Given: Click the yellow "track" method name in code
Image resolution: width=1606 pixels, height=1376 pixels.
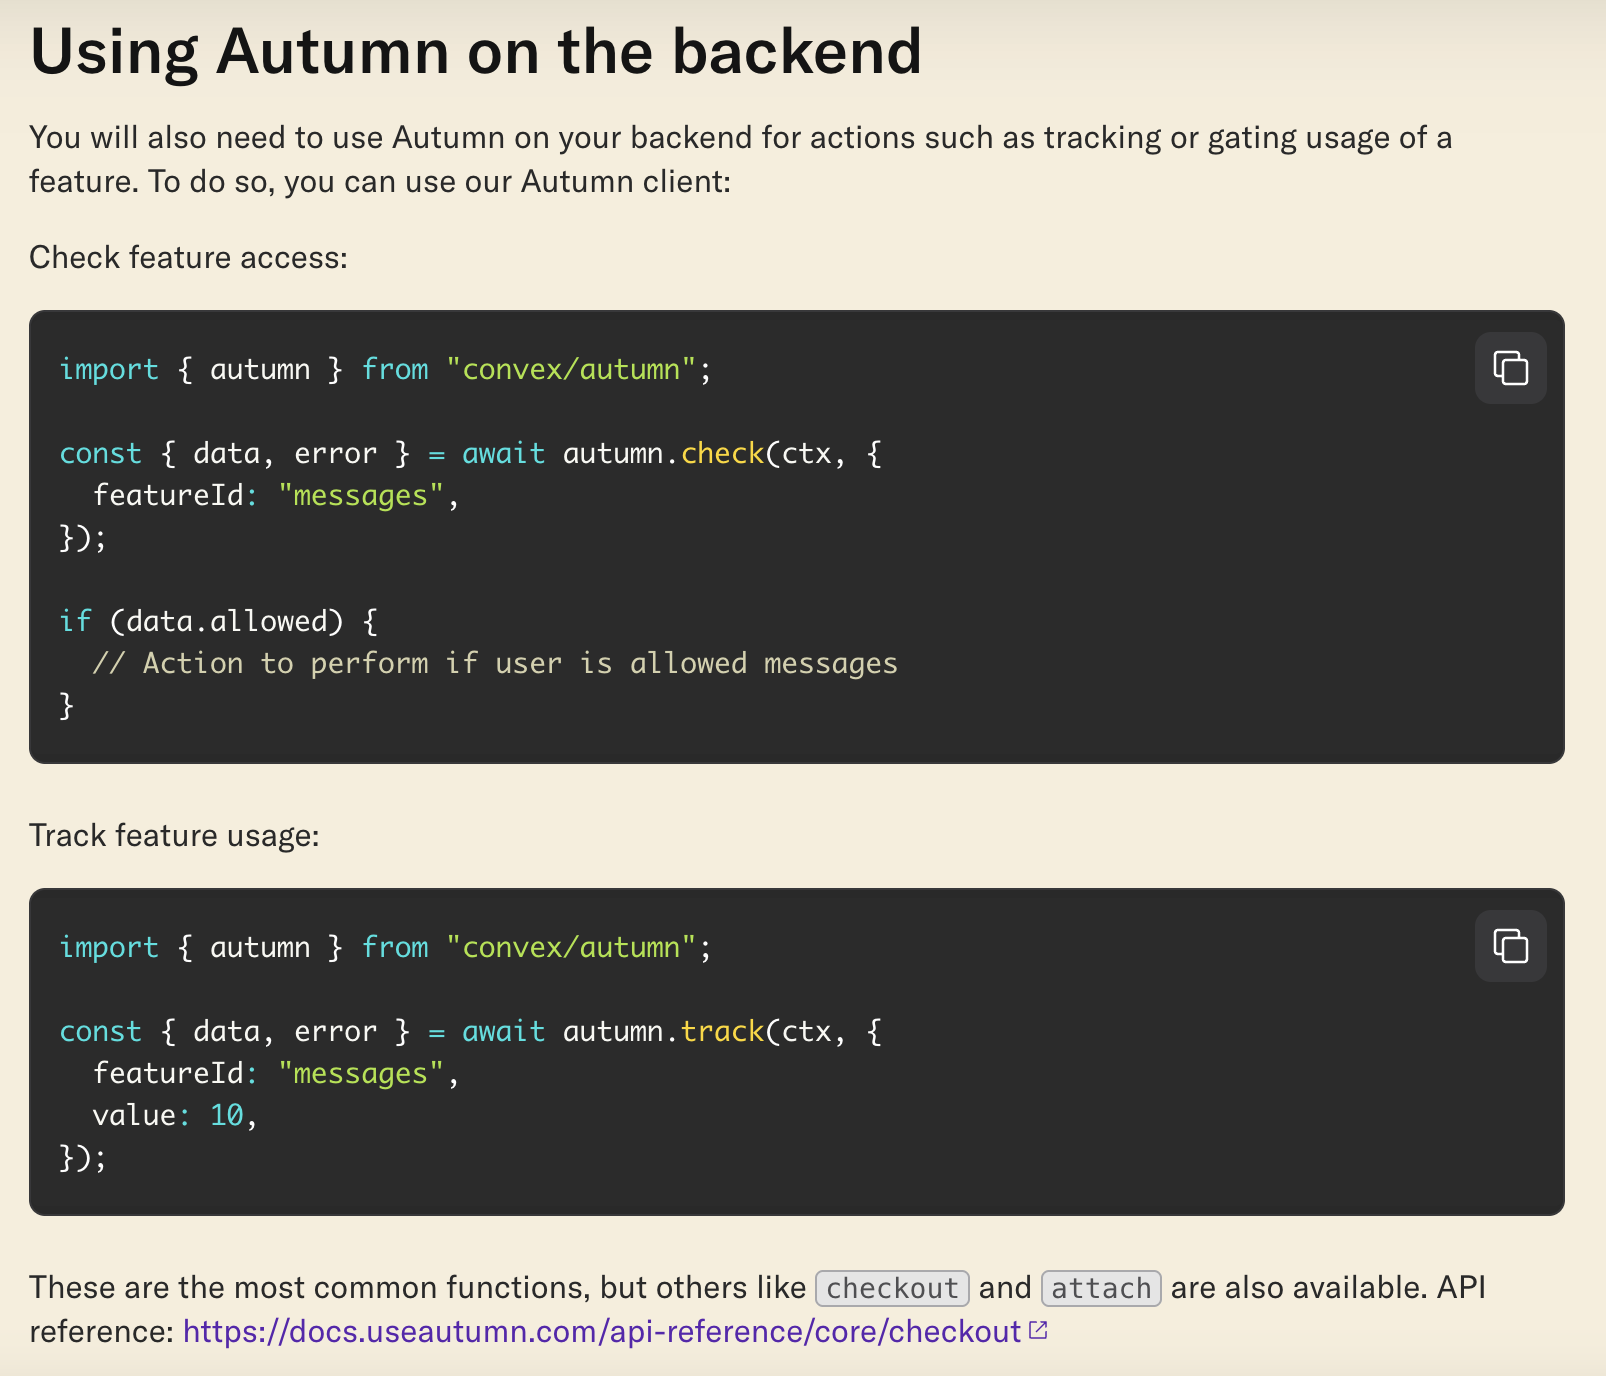Looking at the screenshot, I should click(722, 1032).
